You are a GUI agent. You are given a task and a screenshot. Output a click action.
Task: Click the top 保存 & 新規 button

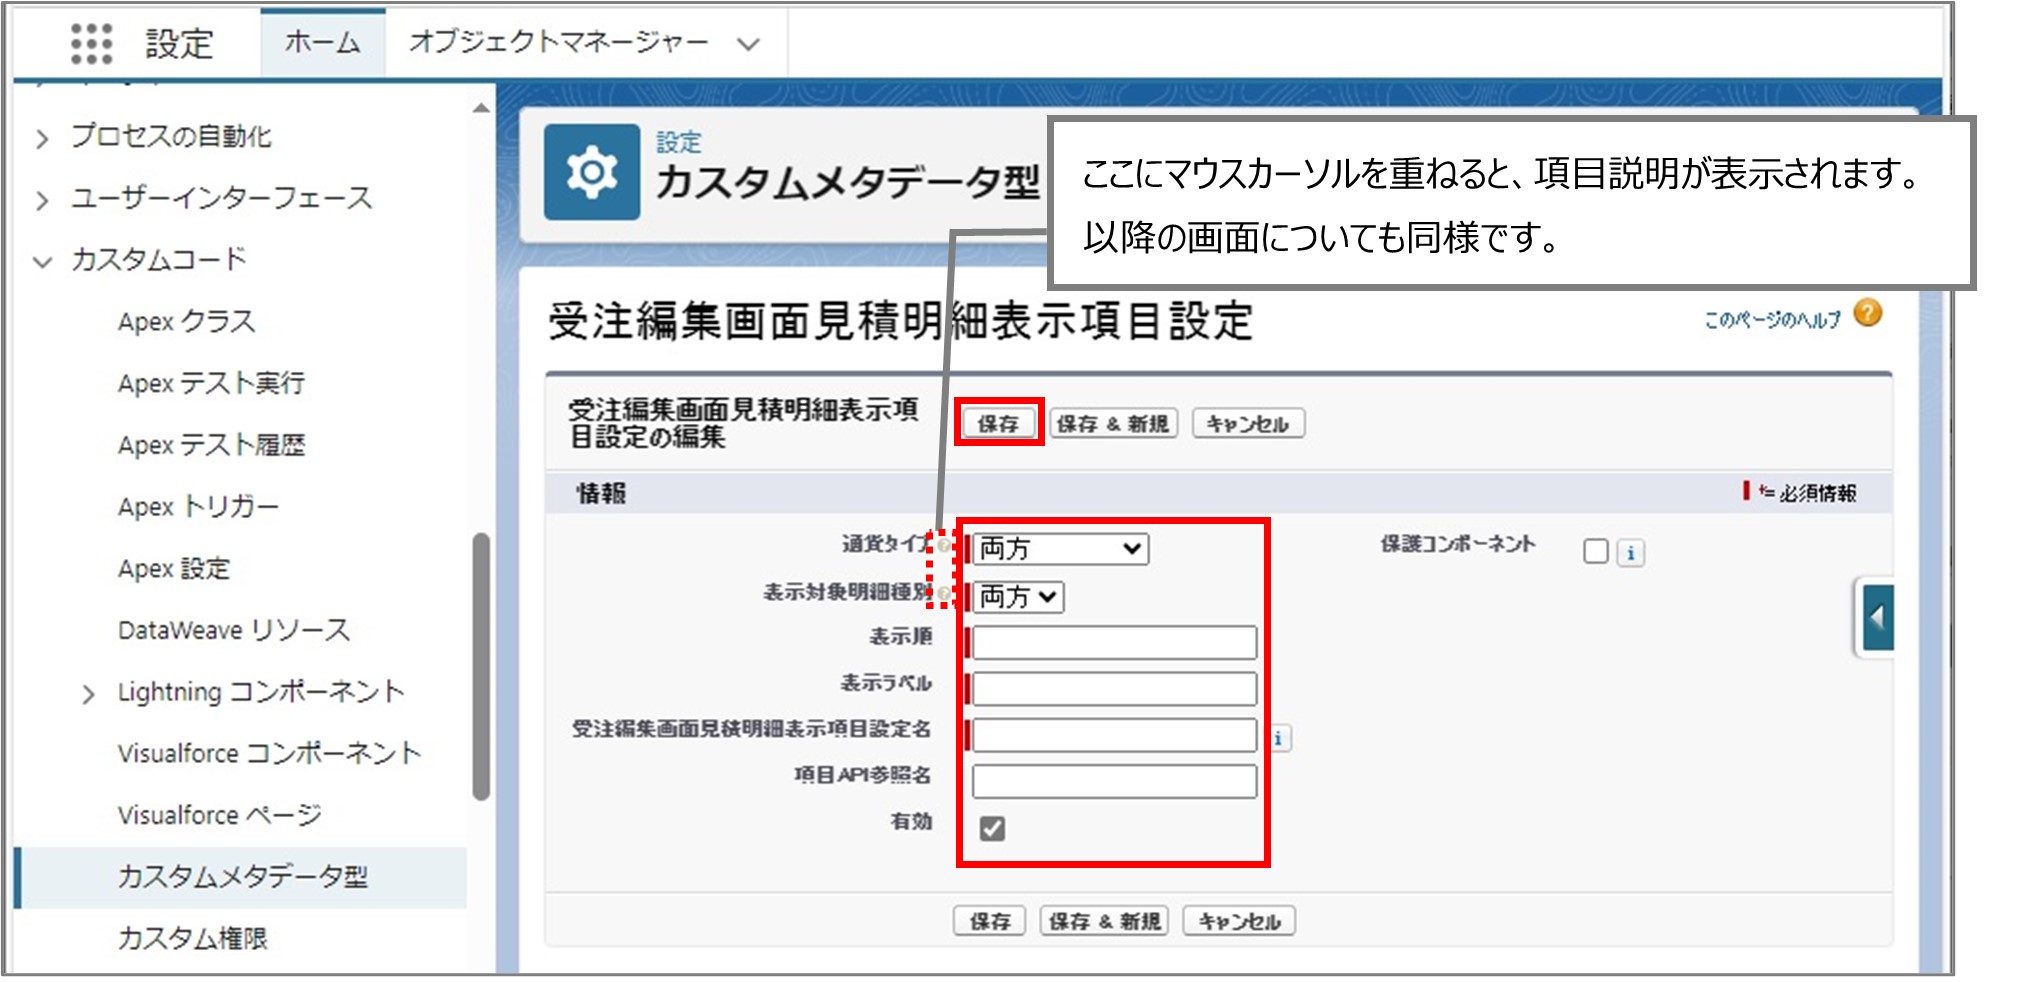click(1113, 423)
